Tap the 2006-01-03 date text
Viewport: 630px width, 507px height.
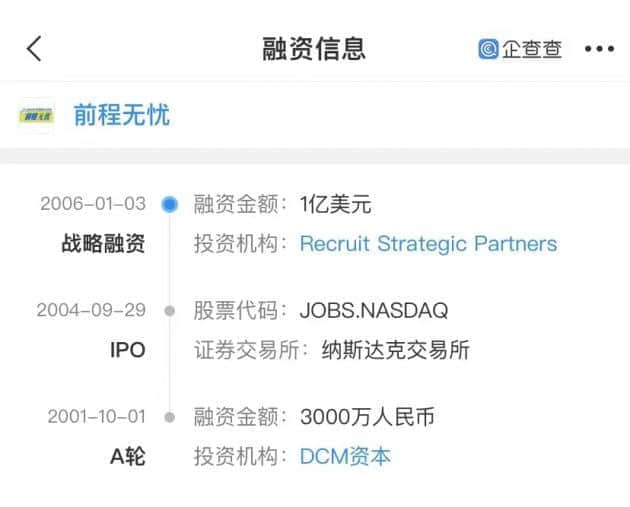point(93,204)
